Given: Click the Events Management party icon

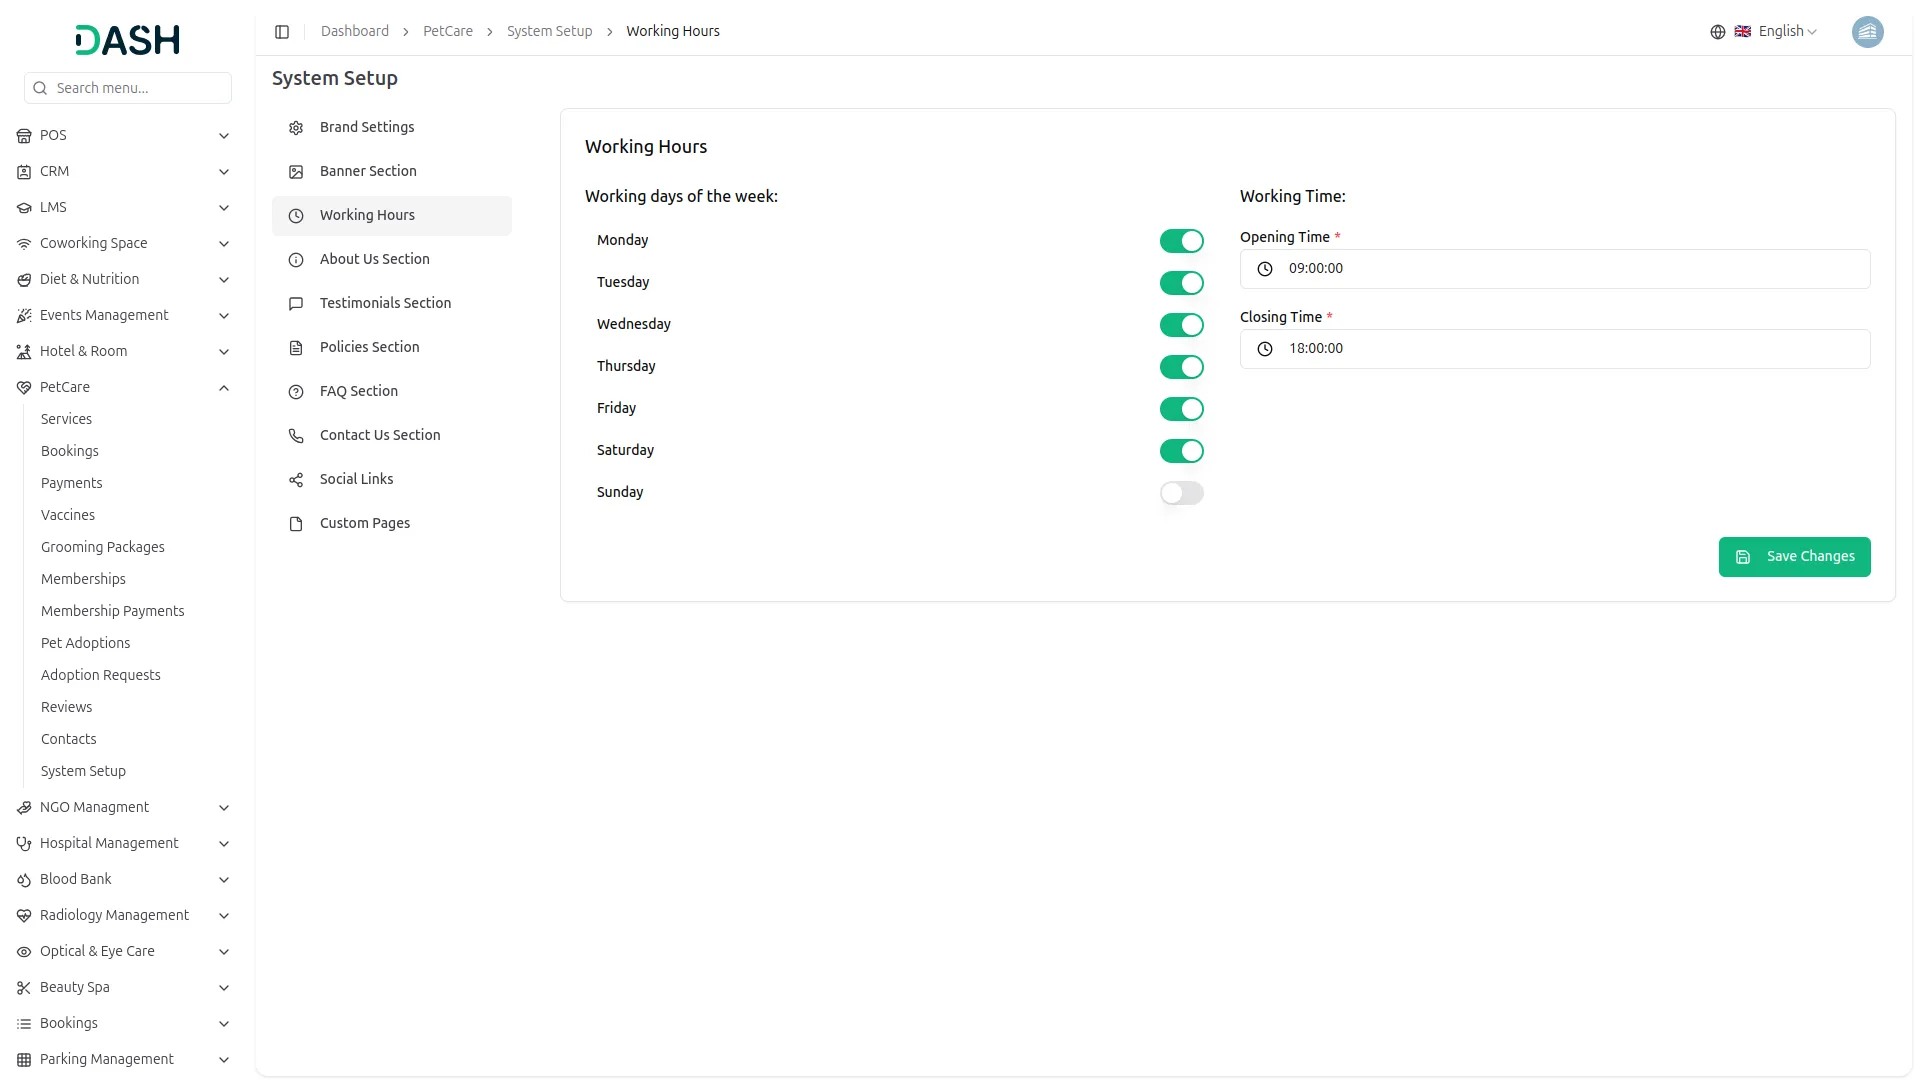Looking at the screenshot, I should (x=24, y=316).
